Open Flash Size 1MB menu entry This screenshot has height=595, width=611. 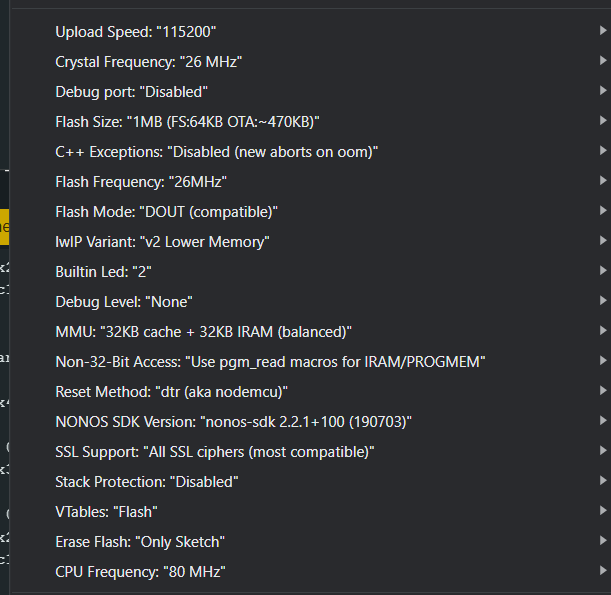coord(311,122)
